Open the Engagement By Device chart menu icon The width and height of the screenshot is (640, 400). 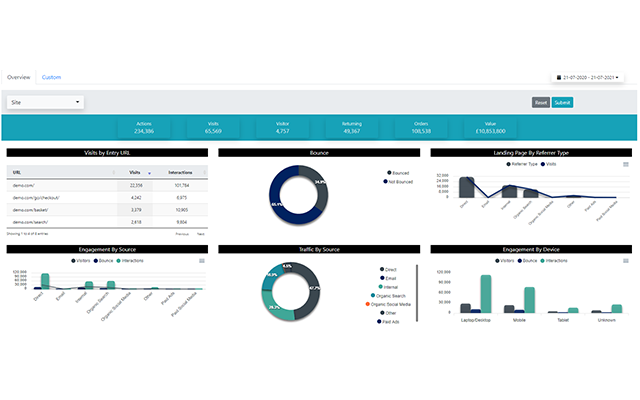coord(625,261)
